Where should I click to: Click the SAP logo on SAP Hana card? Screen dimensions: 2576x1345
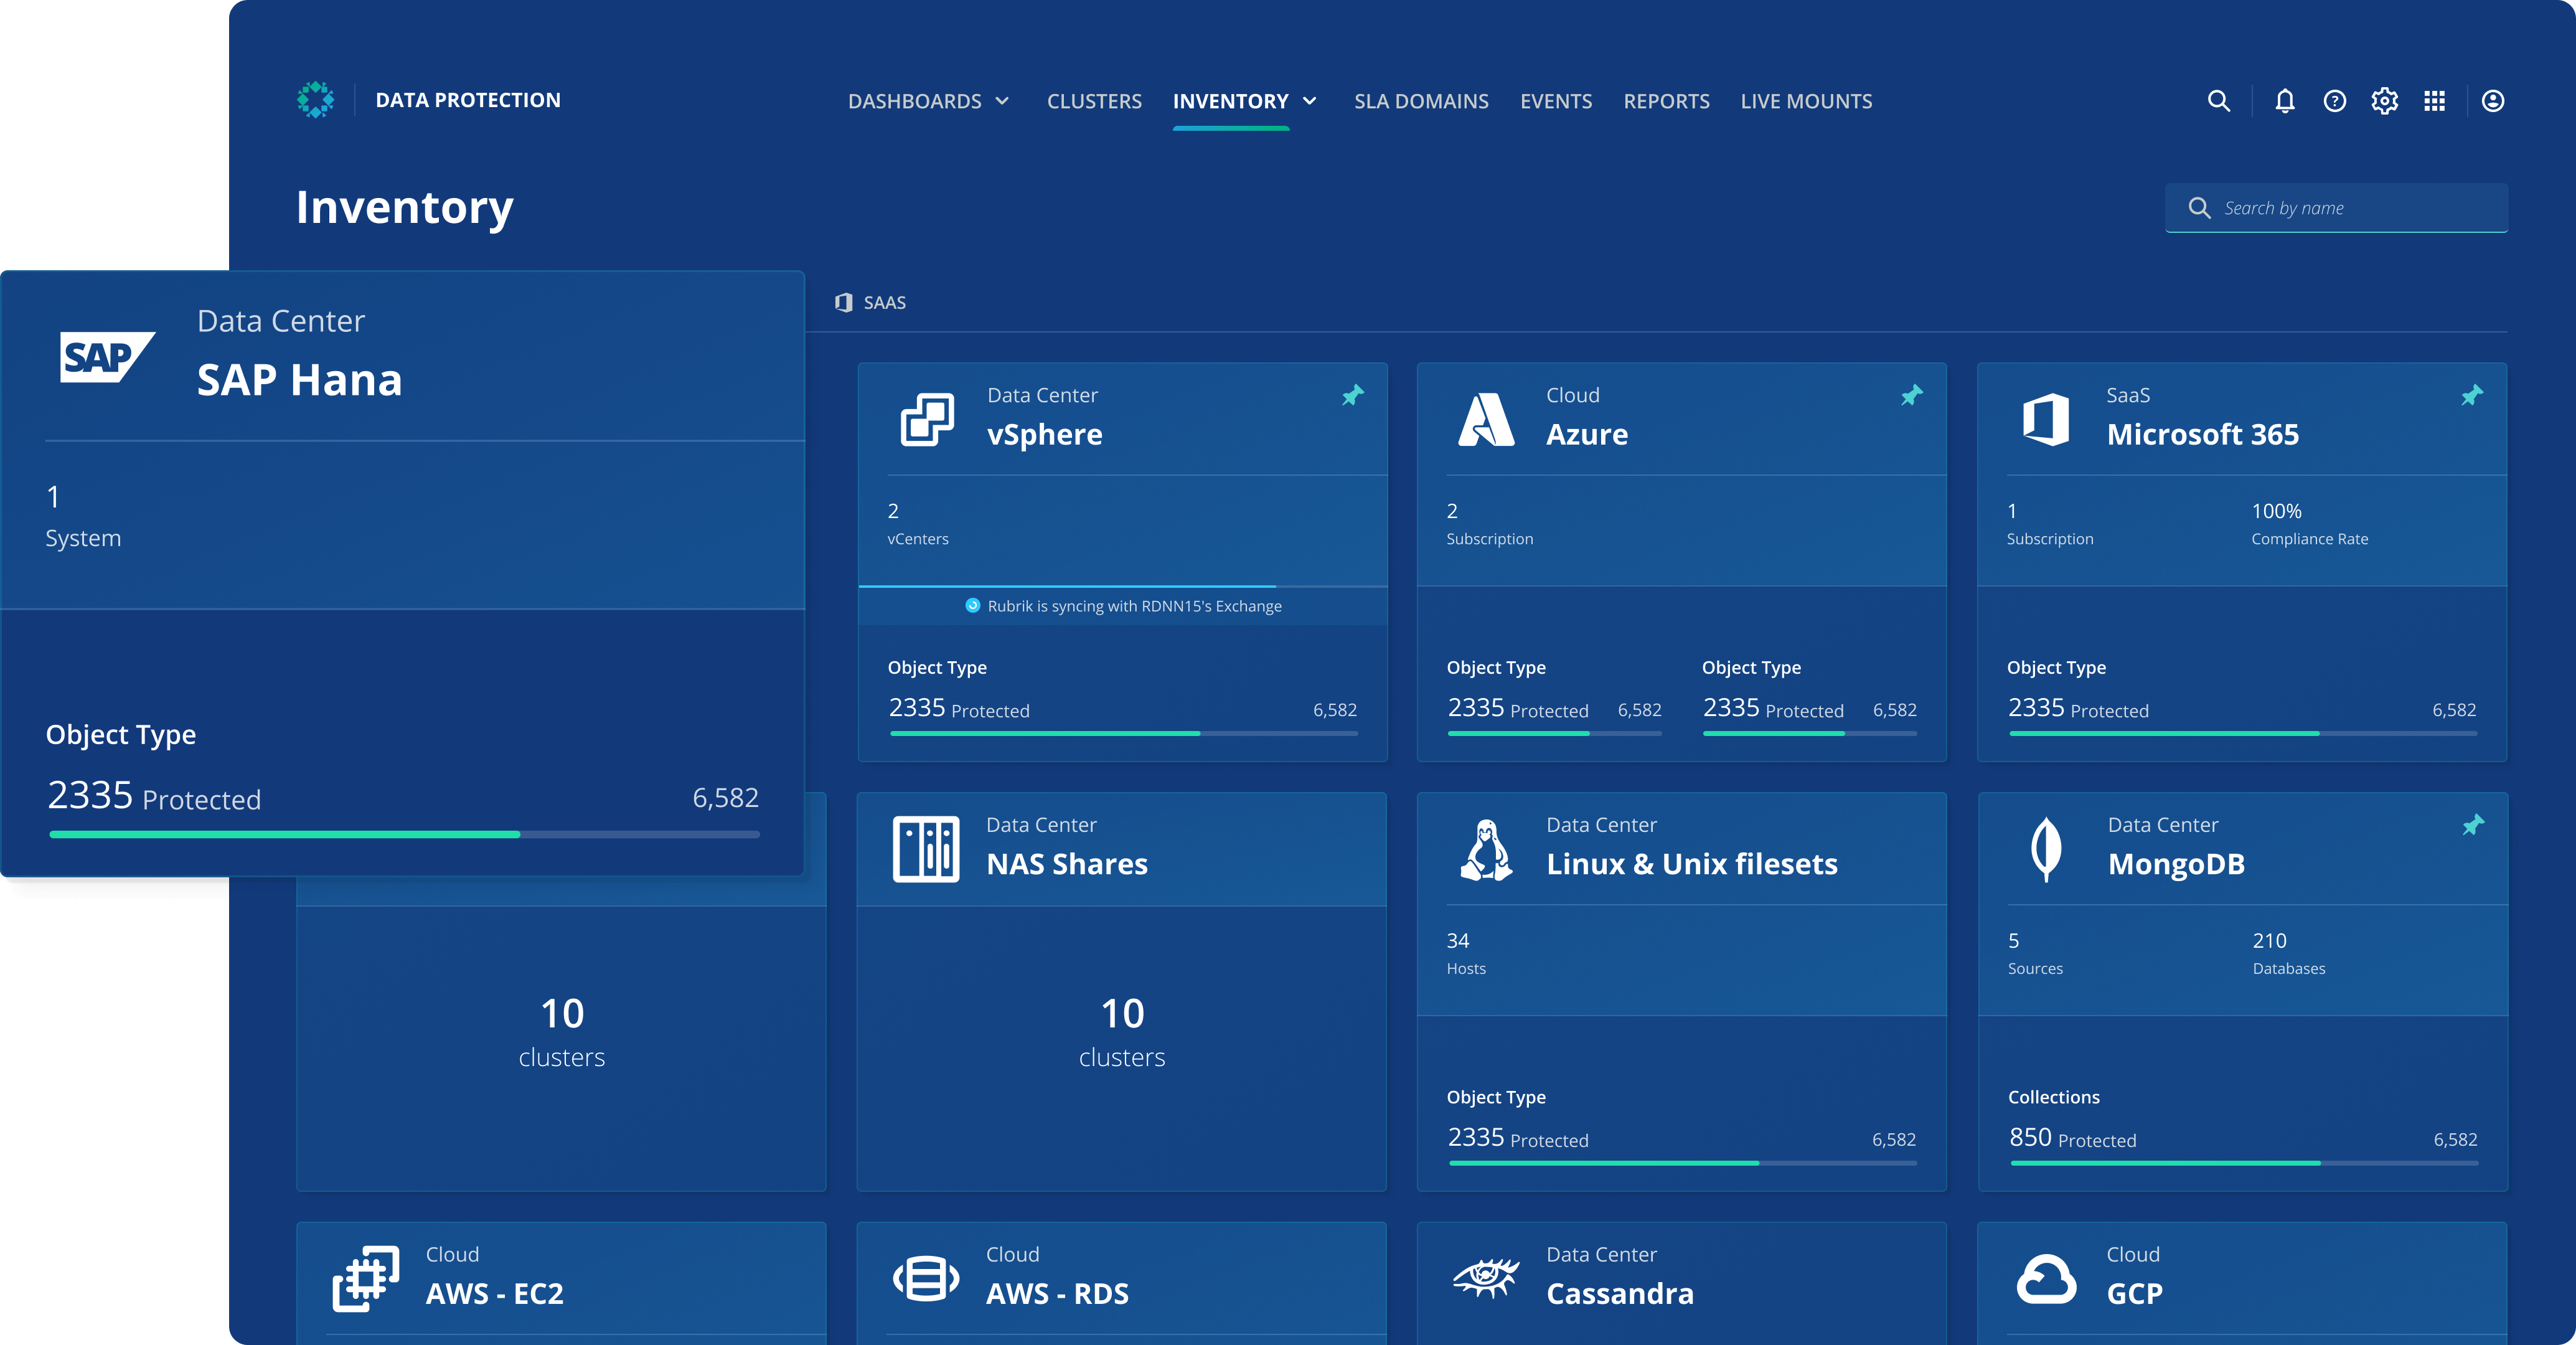[x=107, y=357]
